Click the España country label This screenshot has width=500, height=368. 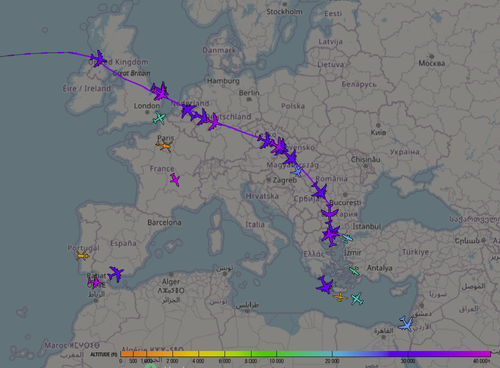click(x=123, y=243)
